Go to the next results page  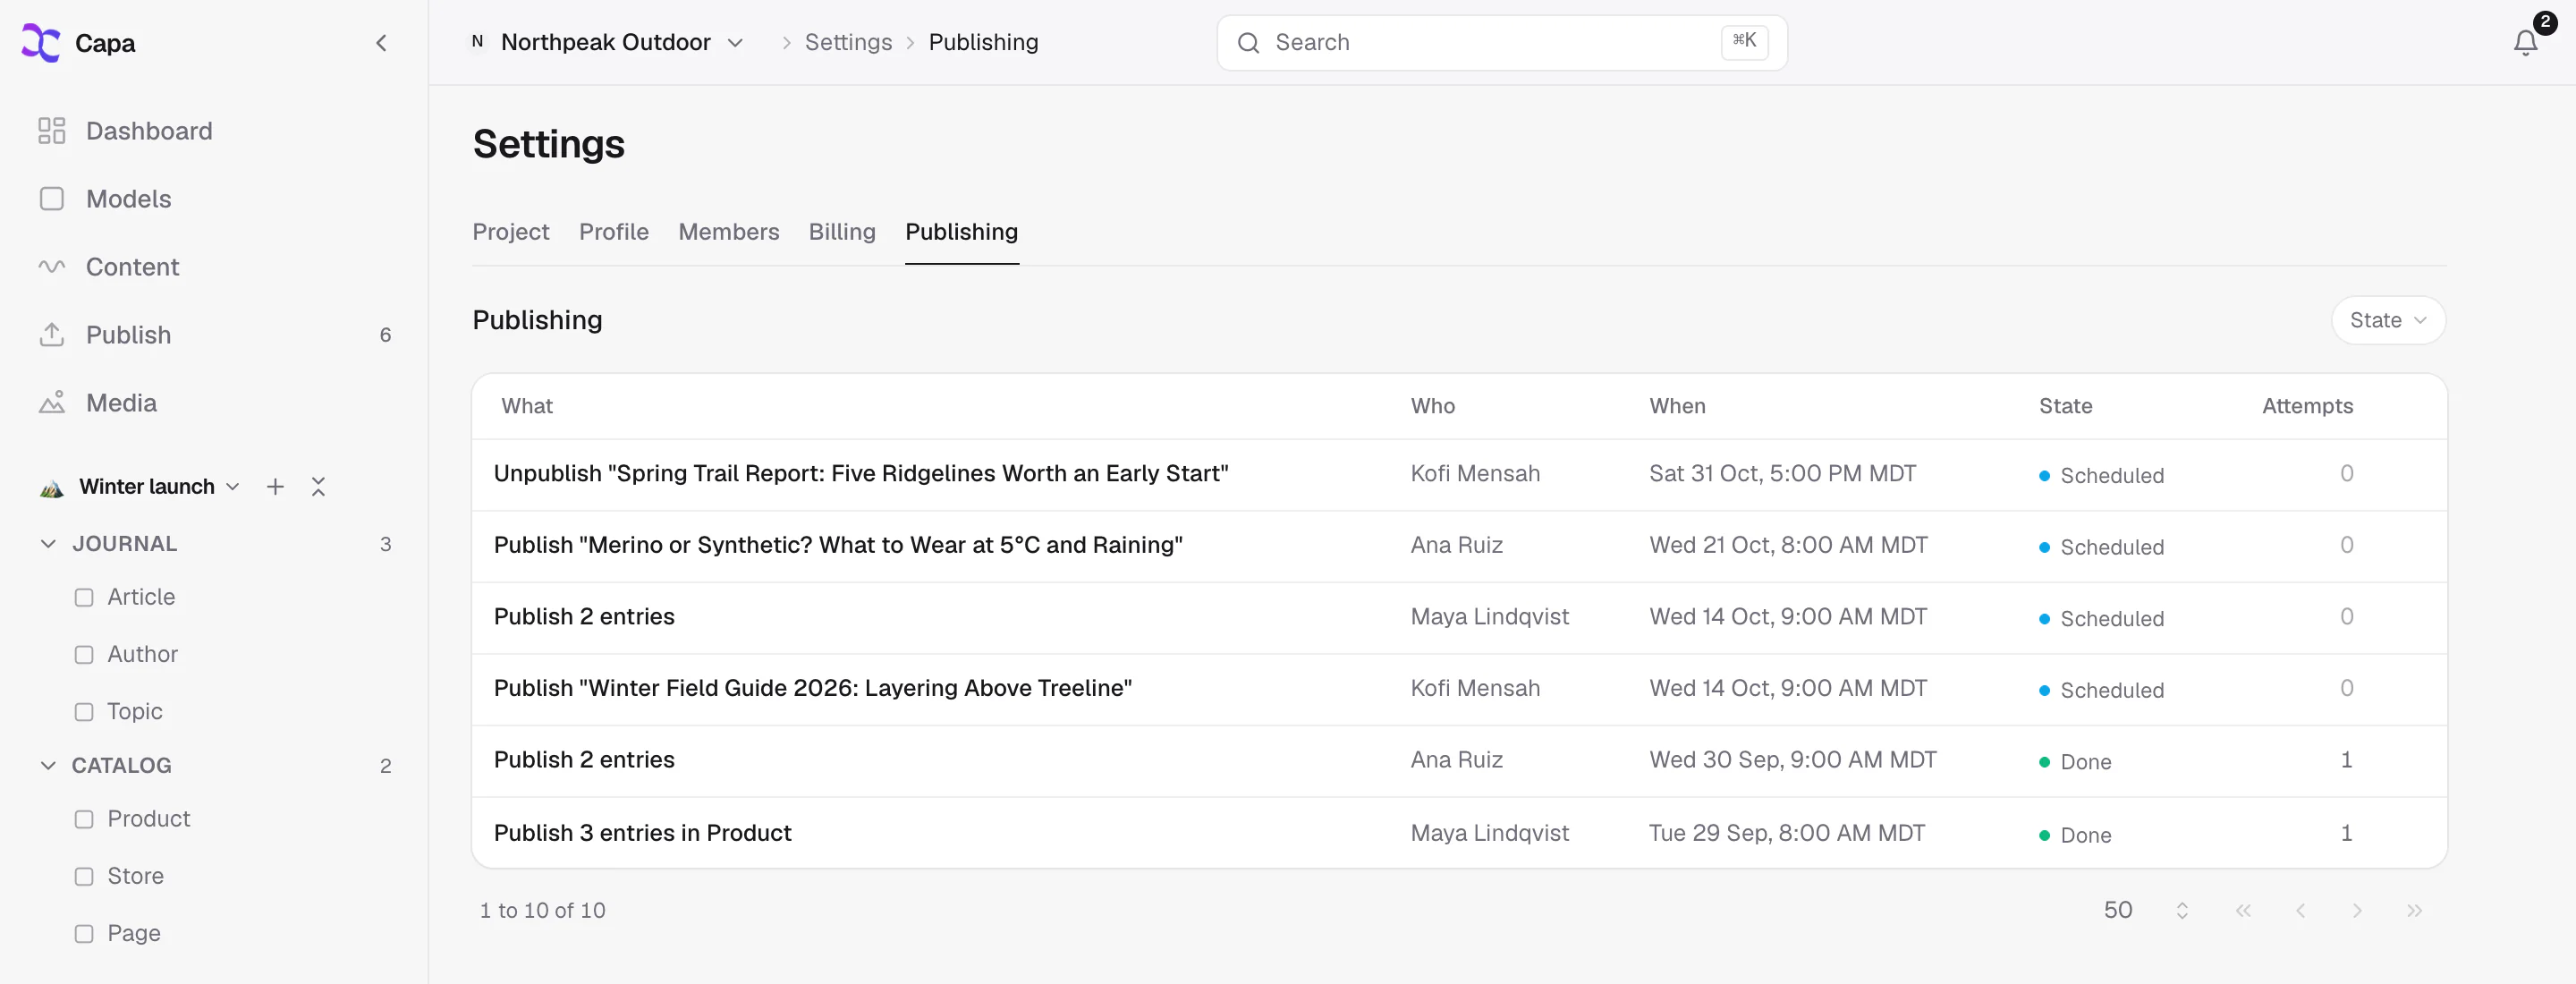(x=2357, y=910)
